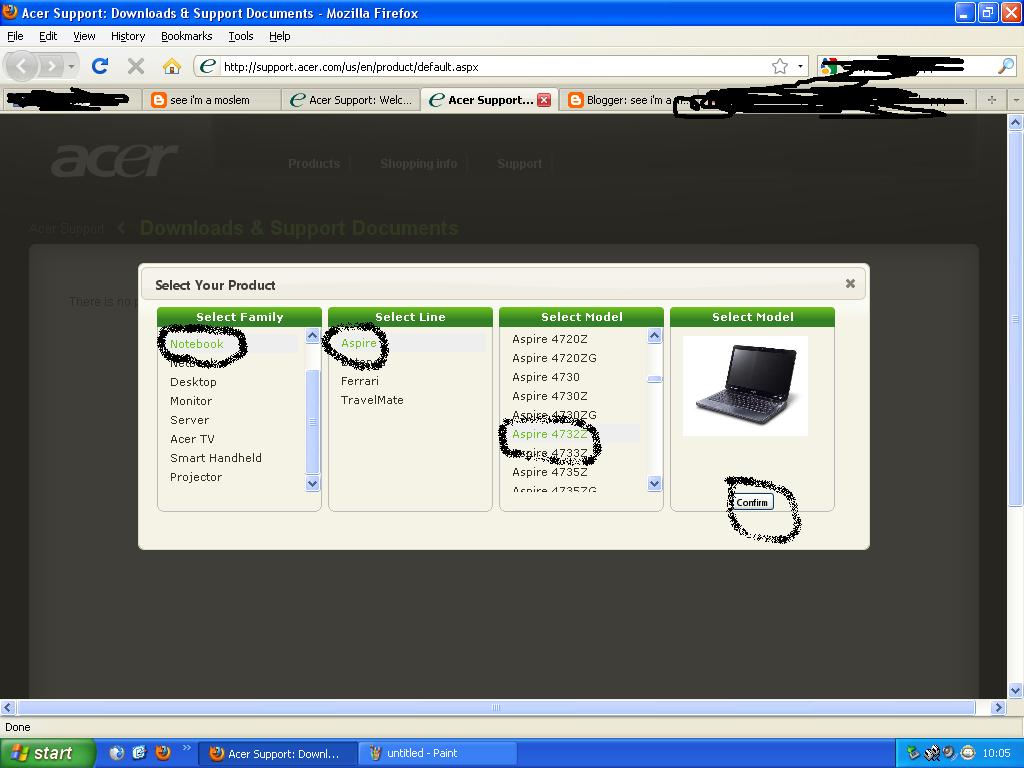The image size is (1024, 768).
Task: Click the Acer logo
Action: (x=115, y=160)
